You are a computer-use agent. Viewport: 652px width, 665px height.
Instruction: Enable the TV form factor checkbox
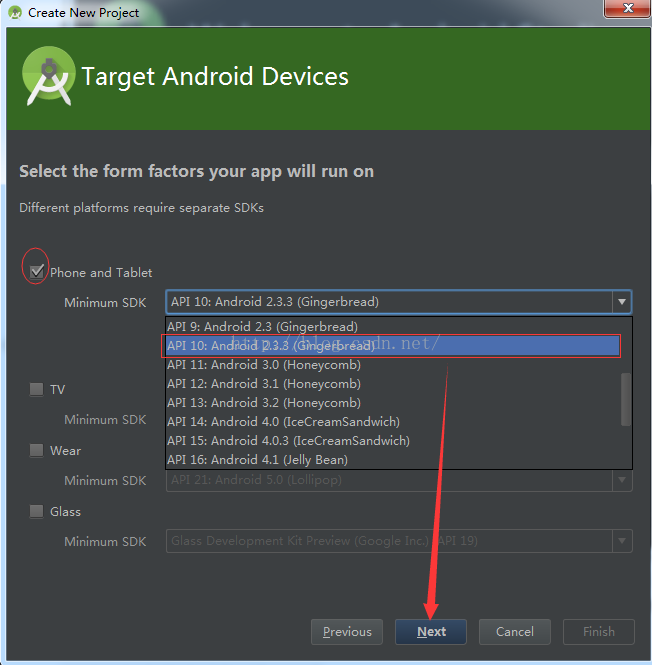36,389
